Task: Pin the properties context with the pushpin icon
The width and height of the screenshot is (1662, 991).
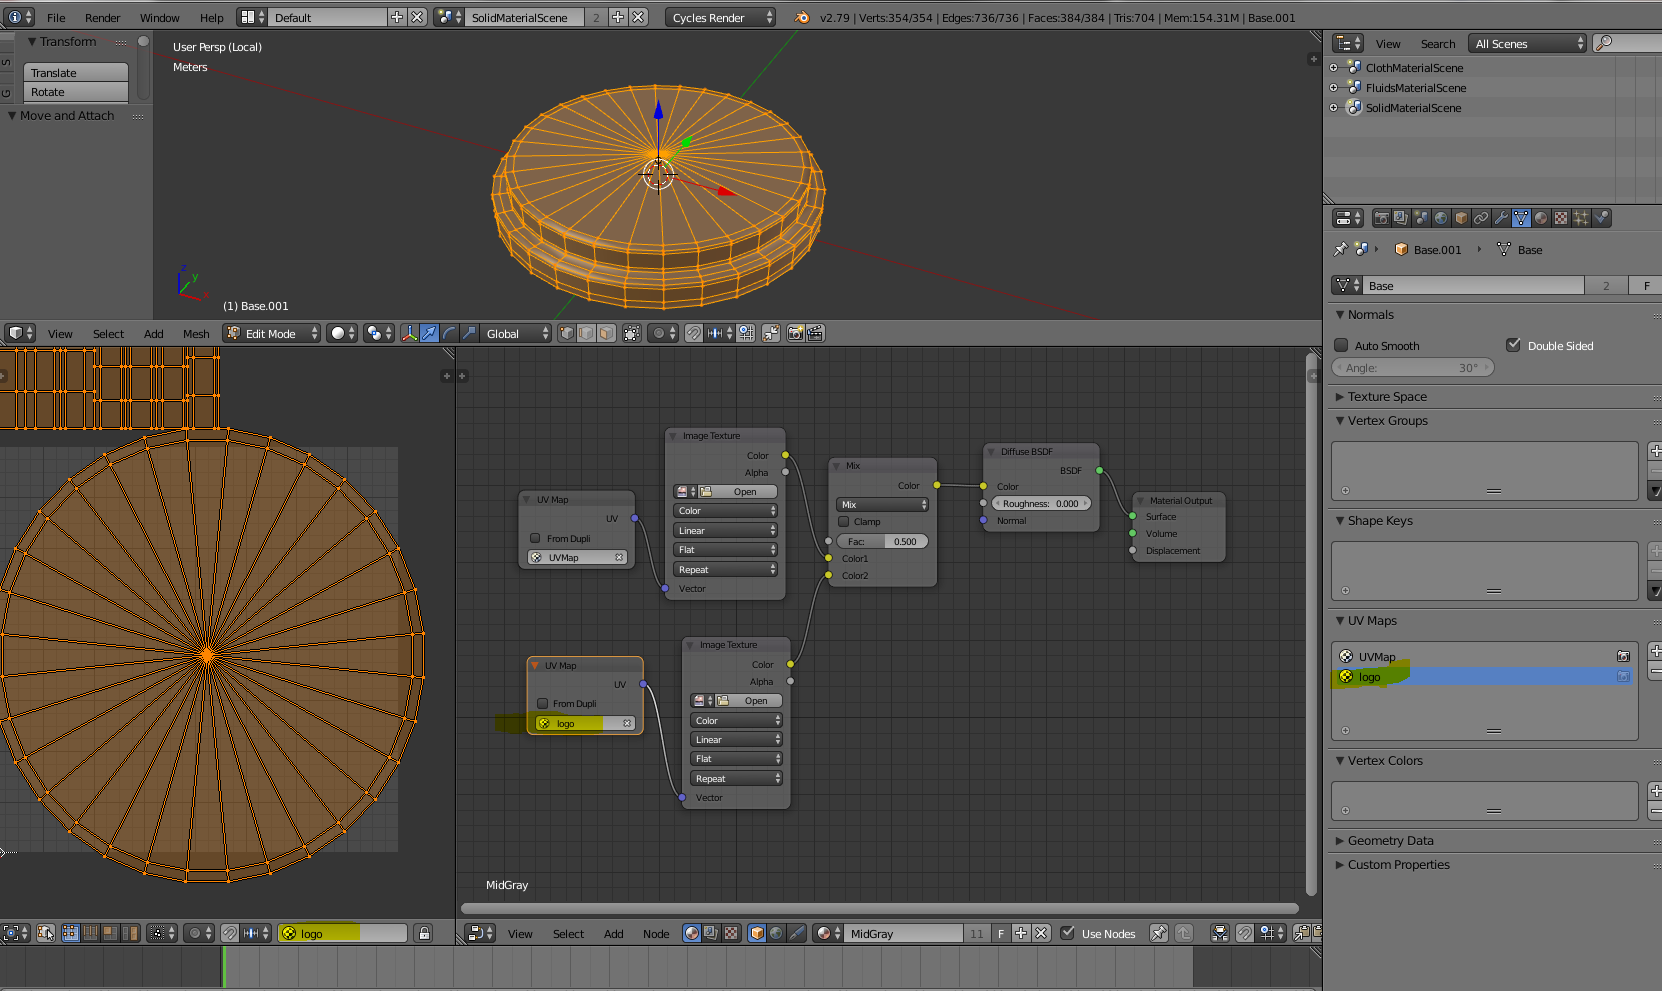Action: pos(1341,249)
